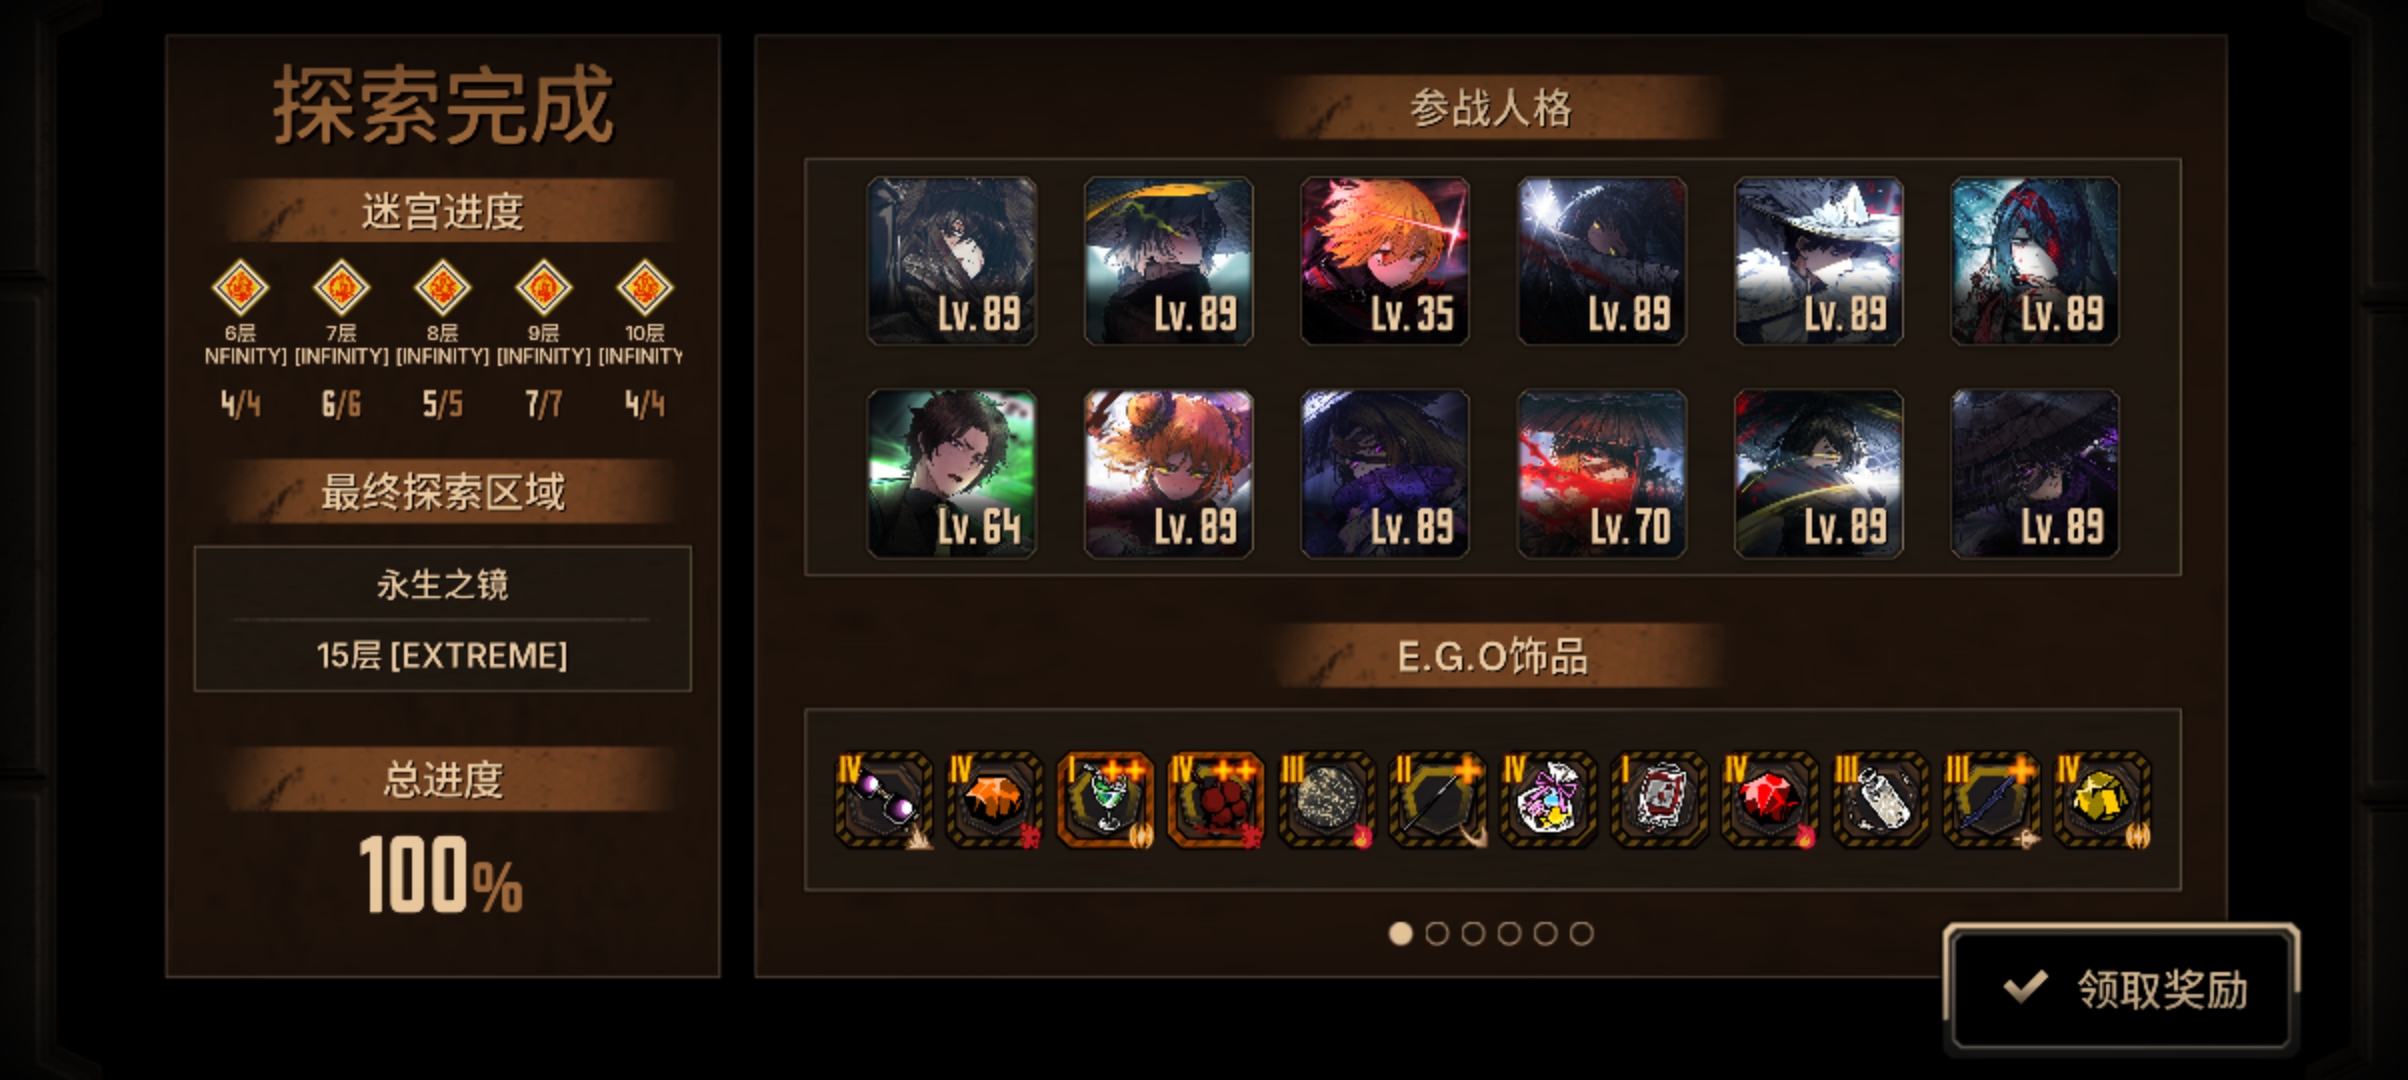Viewport: 2408px width, 1080px height.
Task: Select the wrapped candy bag gift icon
Action: pos(1548,801)
